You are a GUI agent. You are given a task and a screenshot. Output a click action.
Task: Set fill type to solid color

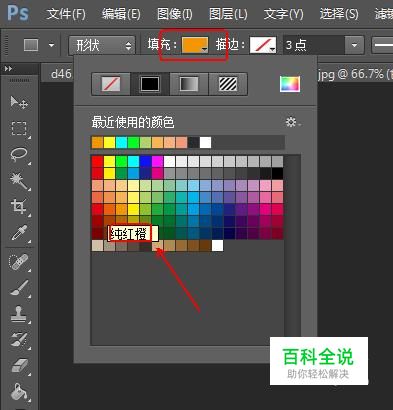pyautogui.click(x=150, y=84)
